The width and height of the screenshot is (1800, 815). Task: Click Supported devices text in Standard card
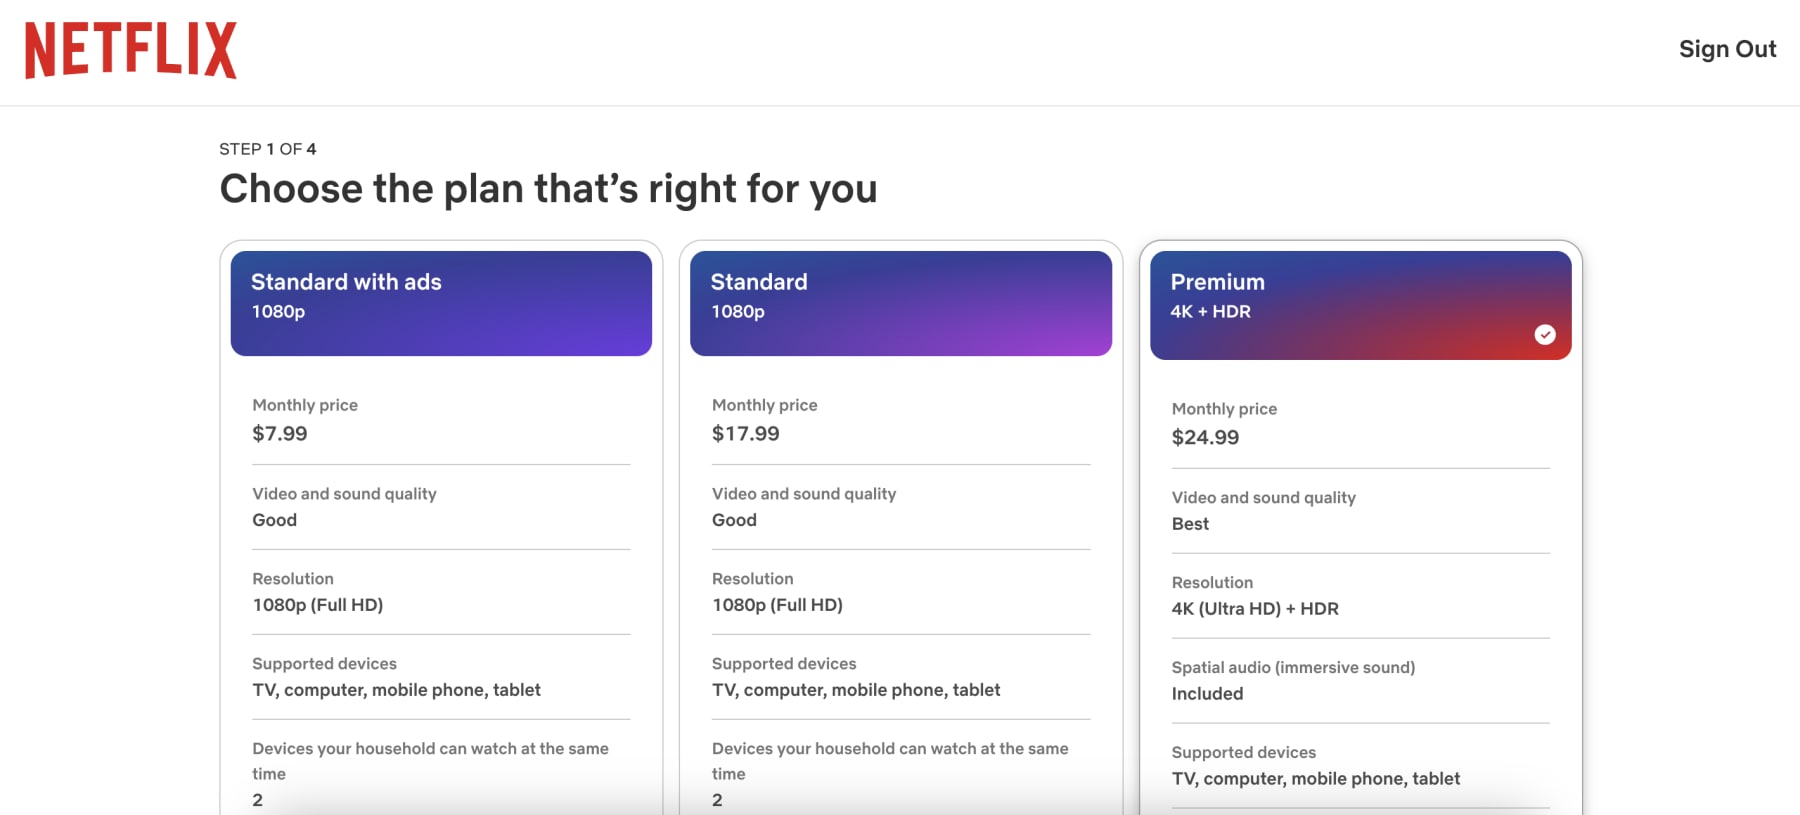[856, 690]
